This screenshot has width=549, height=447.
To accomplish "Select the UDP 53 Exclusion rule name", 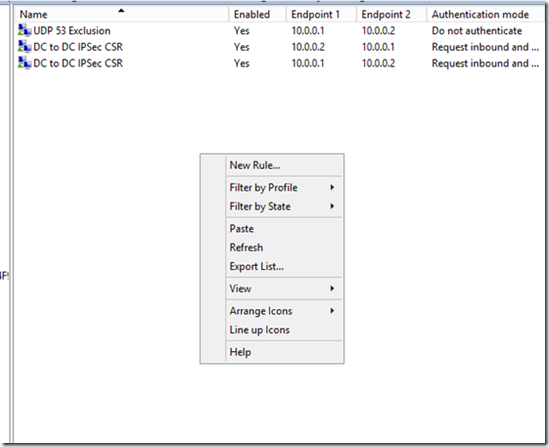I will click(72, 31).
